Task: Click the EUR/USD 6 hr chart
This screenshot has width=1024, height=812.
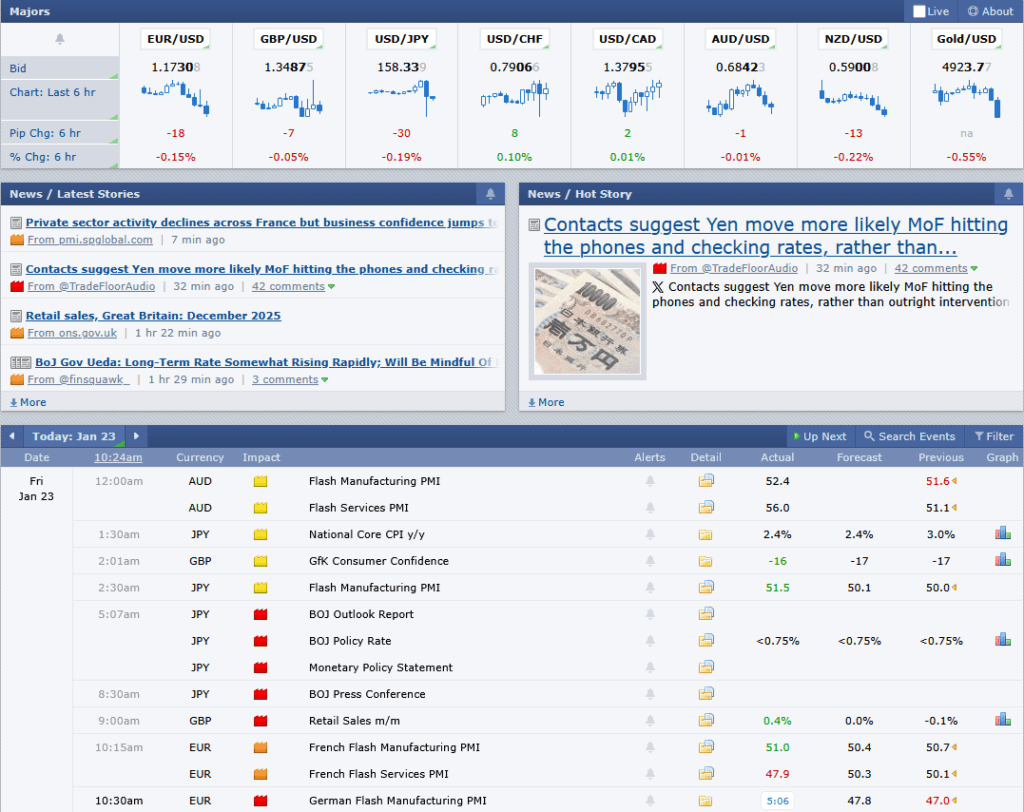Action: tap(176, 96)
